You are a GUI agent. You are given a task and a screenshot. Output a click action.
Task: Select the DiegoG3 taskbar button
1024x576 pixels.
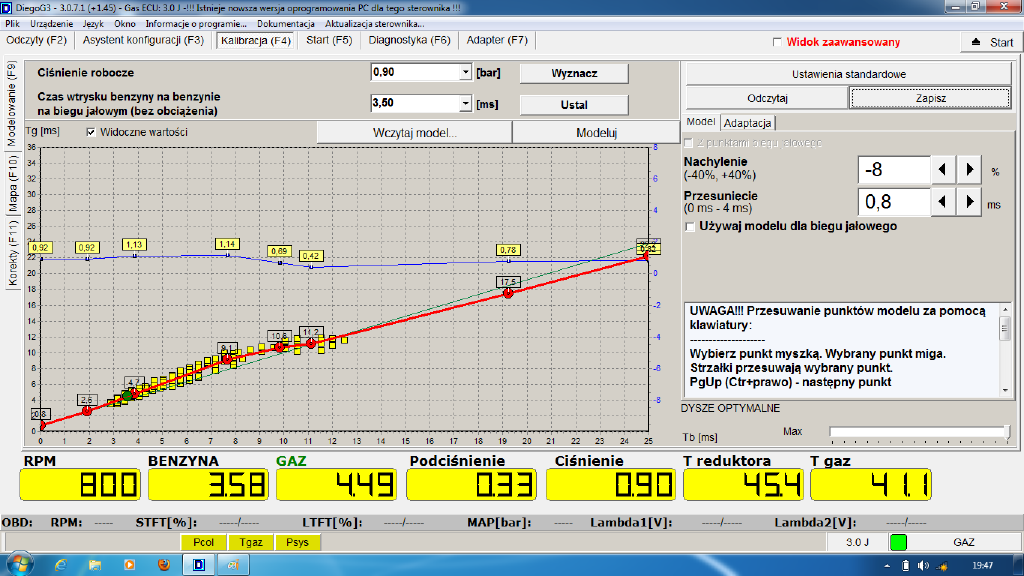[x=199, y=565]
